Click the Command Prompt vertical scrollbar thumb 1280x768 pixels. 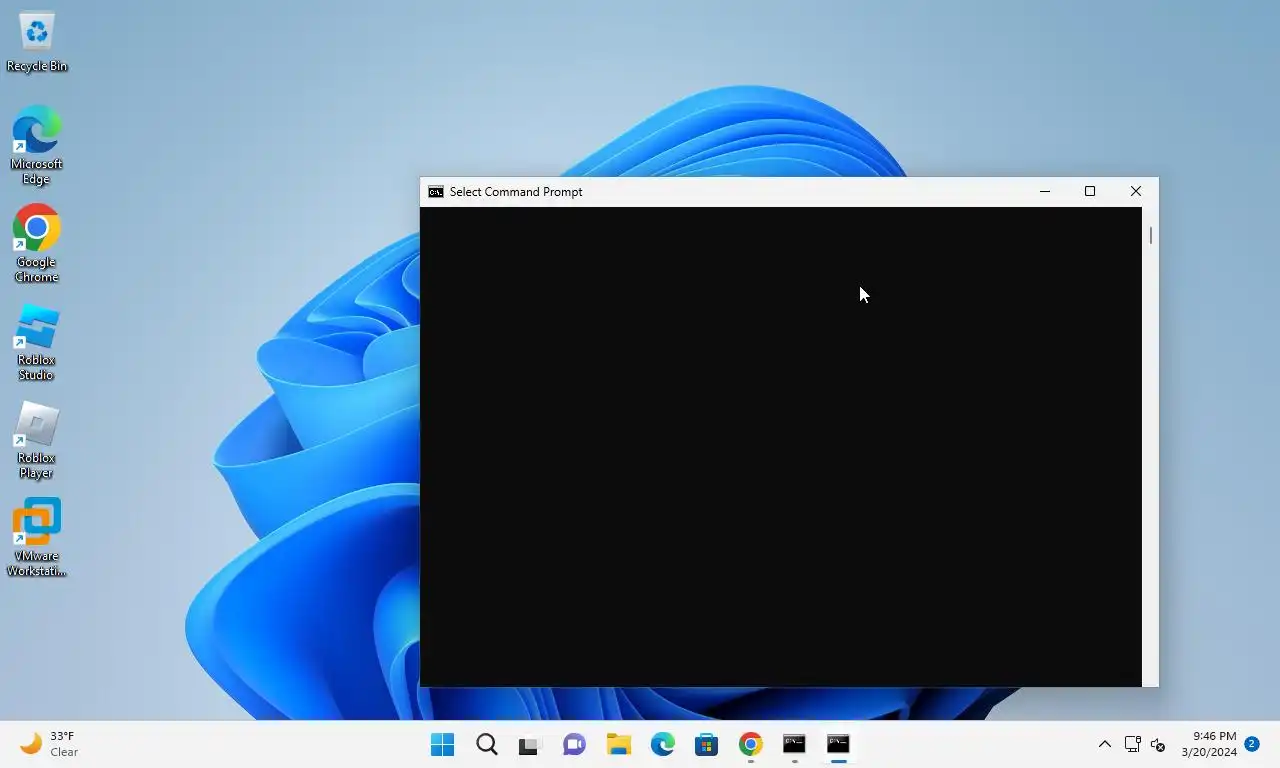(1151, 236)
